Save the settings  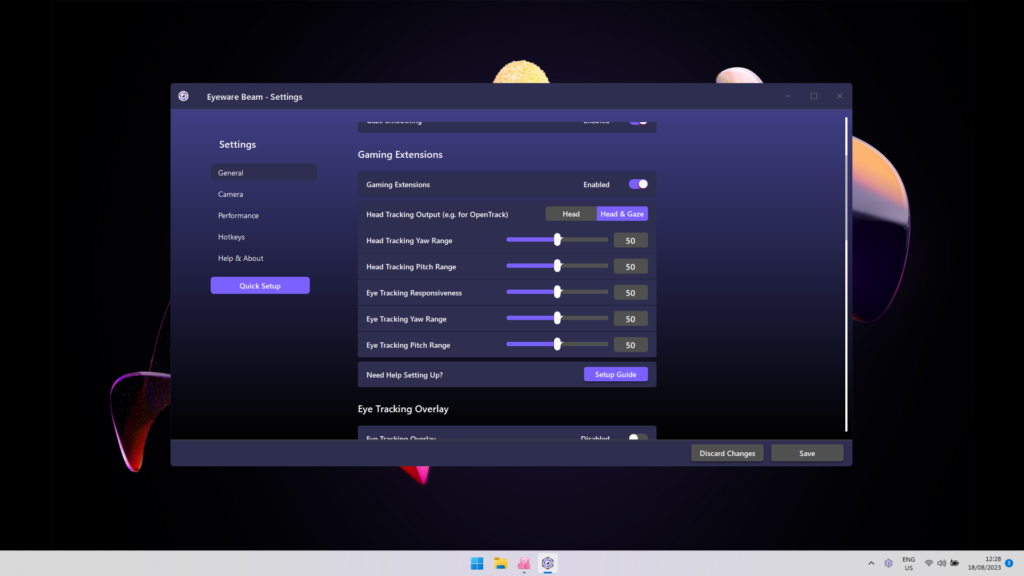pyautogui.click(x=807, y=453)
